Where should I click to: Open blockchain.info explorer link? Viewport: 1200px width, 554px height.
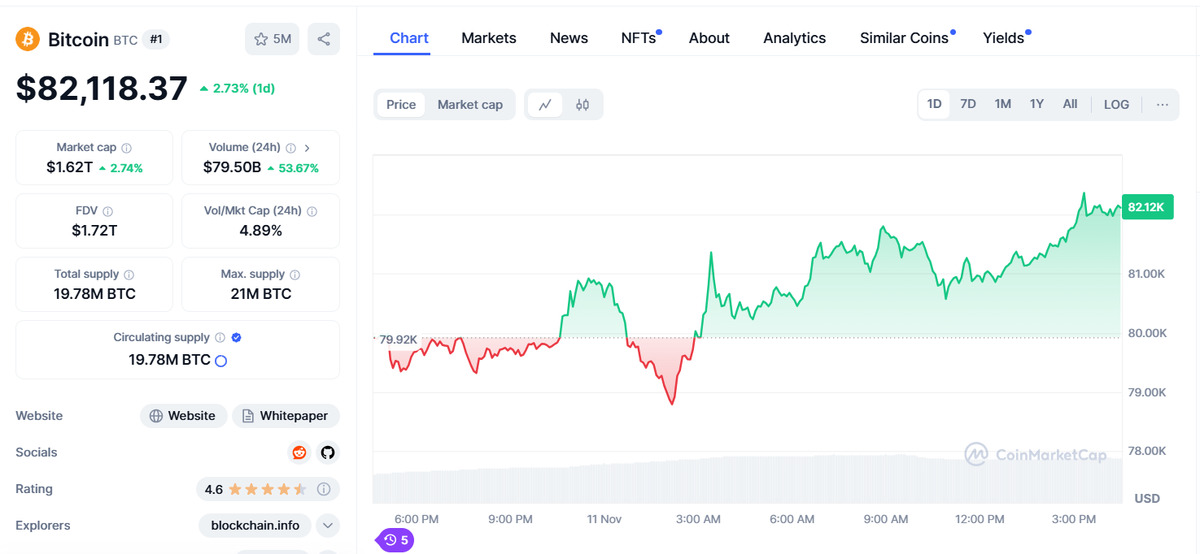coord(254,526)
